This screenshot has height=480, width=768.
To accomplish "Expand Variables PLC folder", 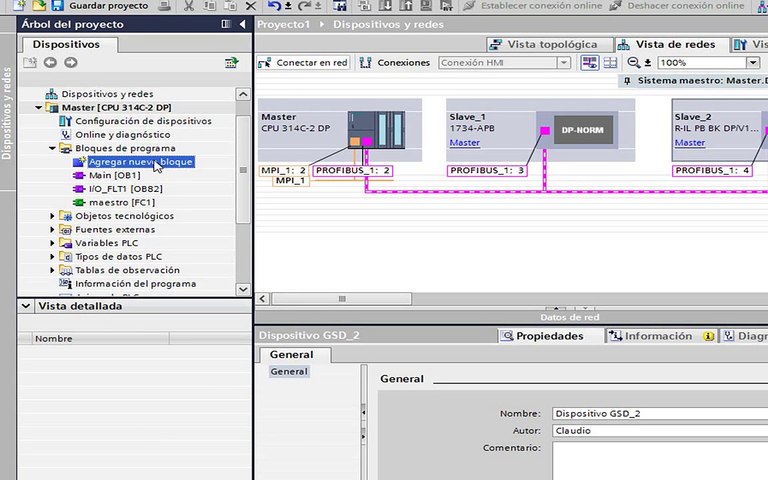I will (x=52, y=243).
